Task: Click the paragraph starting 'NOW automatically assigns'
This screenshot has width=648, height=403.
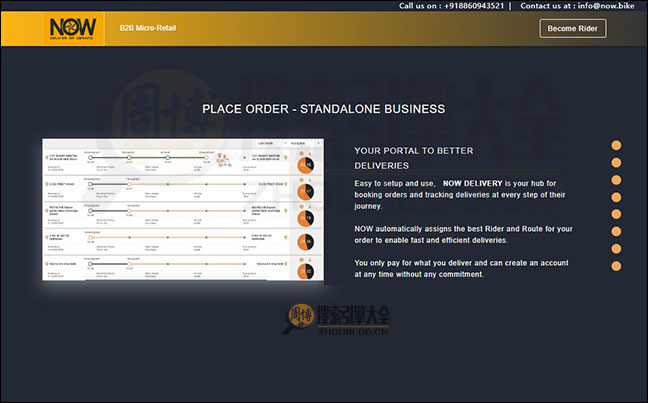Action: [x=463, y=234]
